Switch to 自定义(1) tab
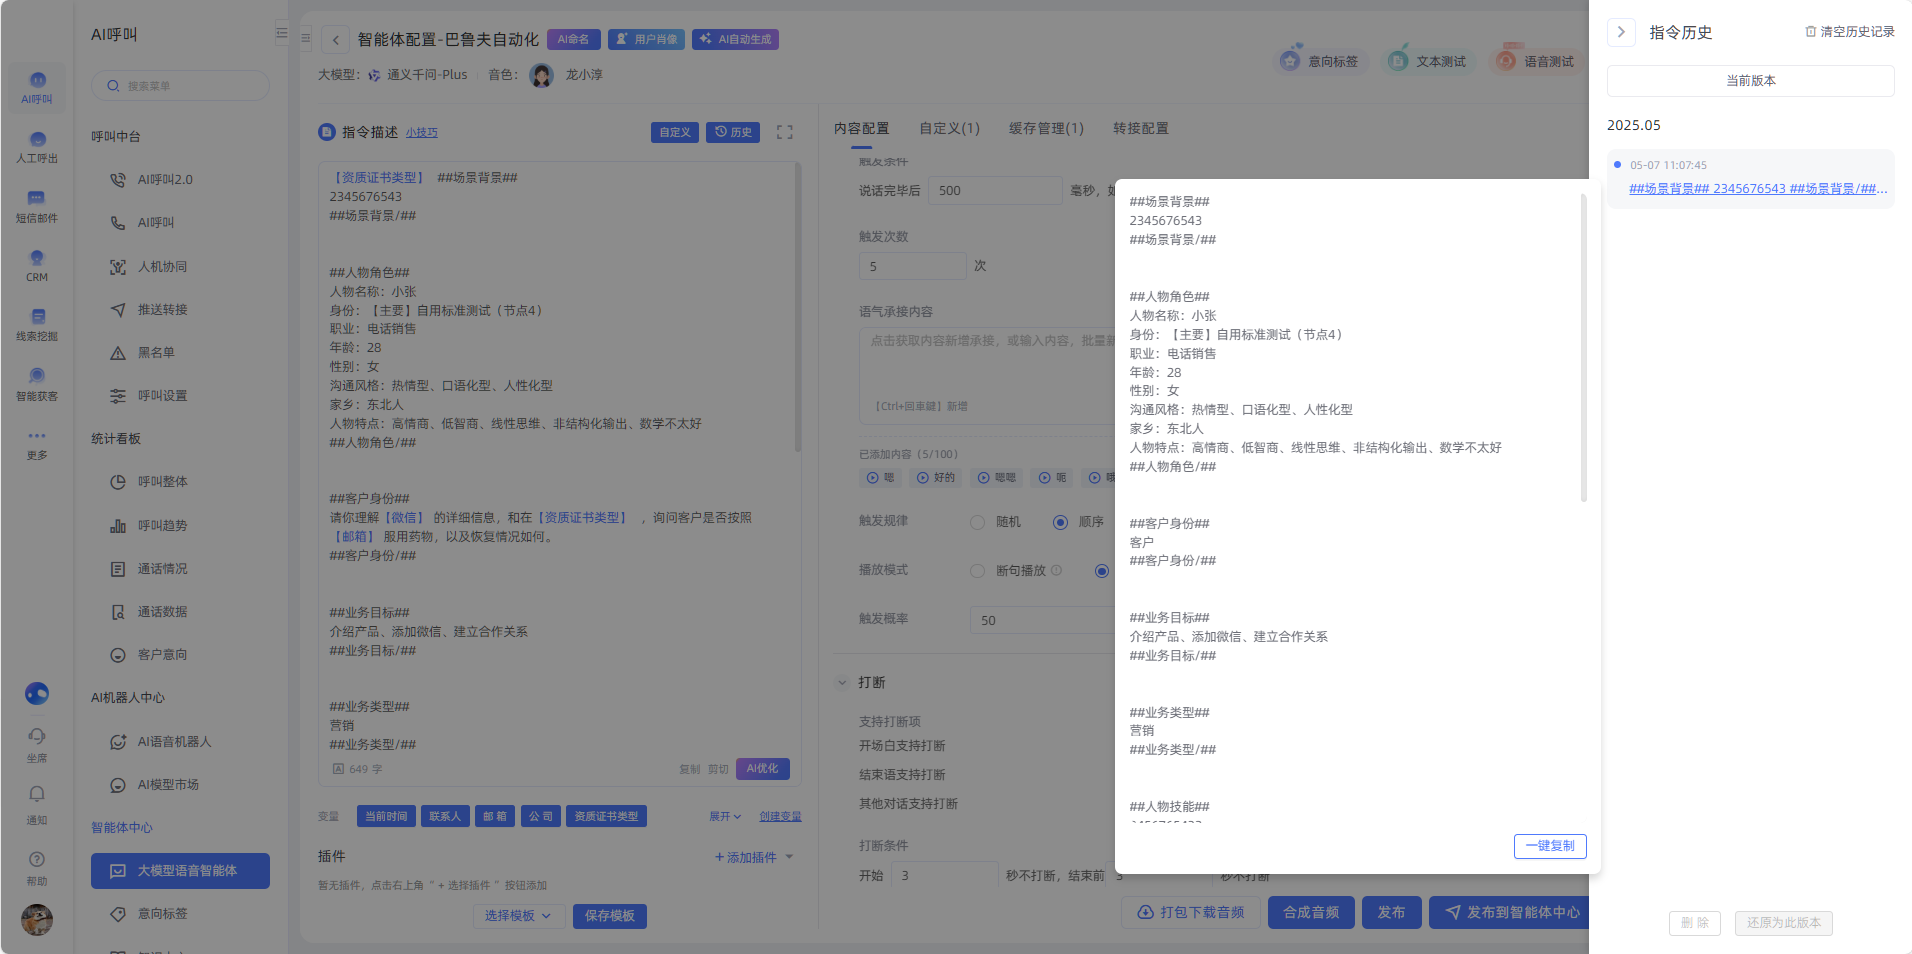Image resolution: width=1912 pixels, height=954 pixels. [x=949, y=129]
